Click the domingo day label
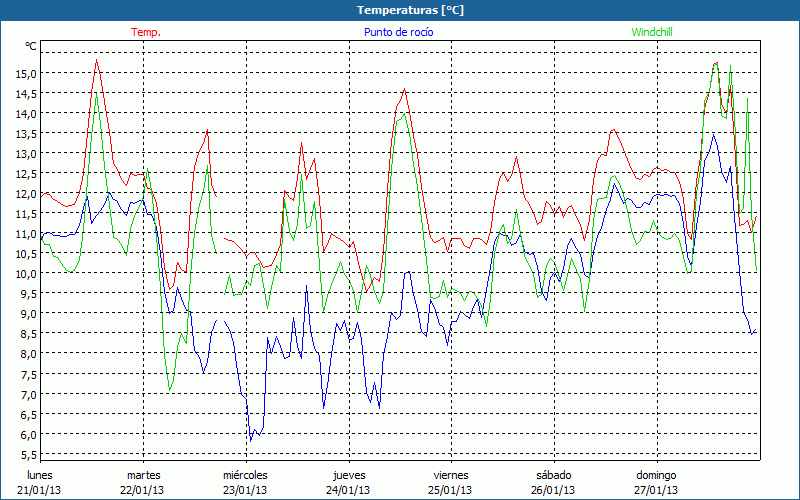The image size is (800, 500). [x=656, y=475]
